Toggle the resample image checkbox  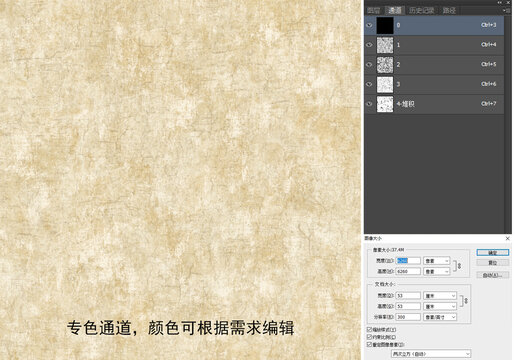click(369, 344)
